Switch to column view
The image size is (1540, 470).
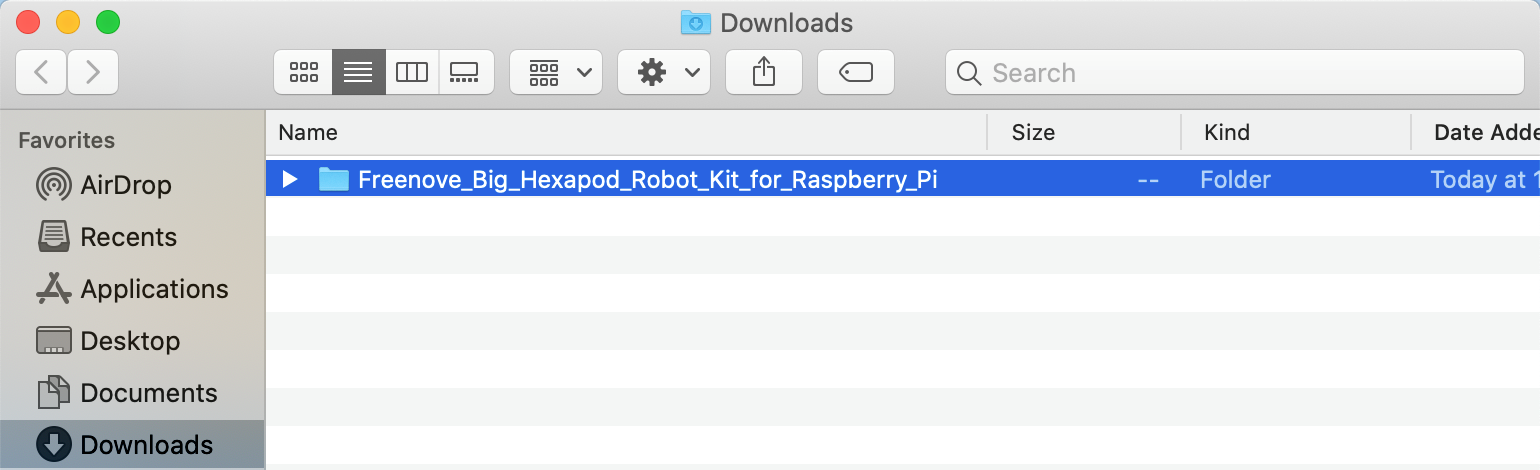(412, 72)
